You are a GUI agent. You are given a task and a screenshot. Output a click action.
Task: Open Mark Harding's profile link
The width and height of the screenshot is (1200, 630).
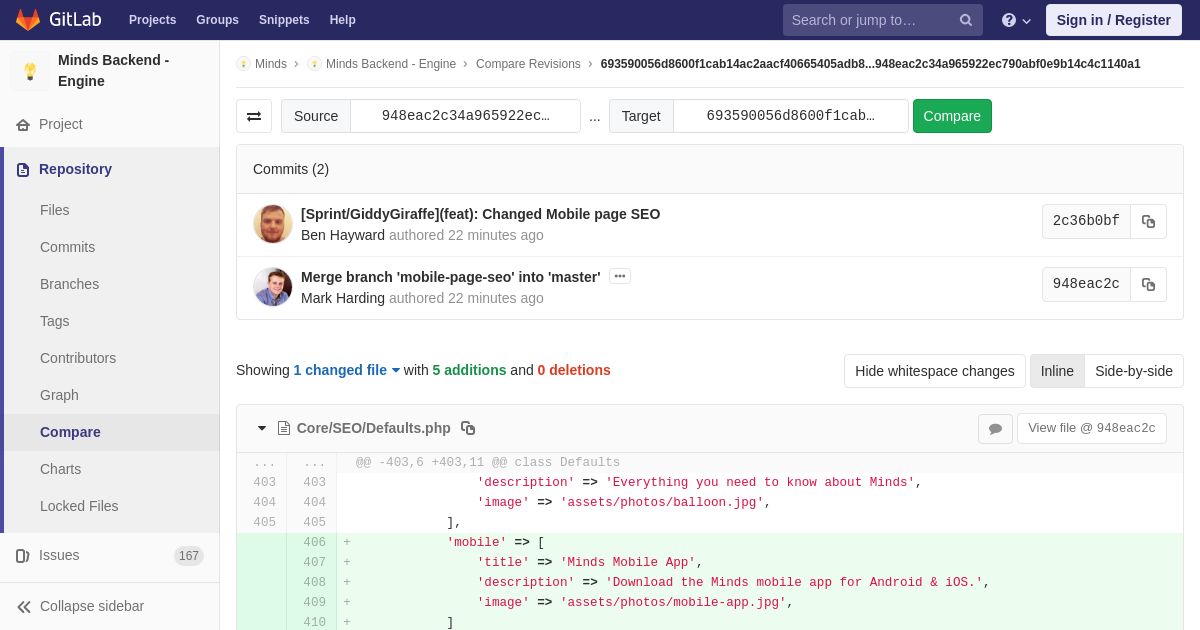pyautogui.click(x=343, y=298)
